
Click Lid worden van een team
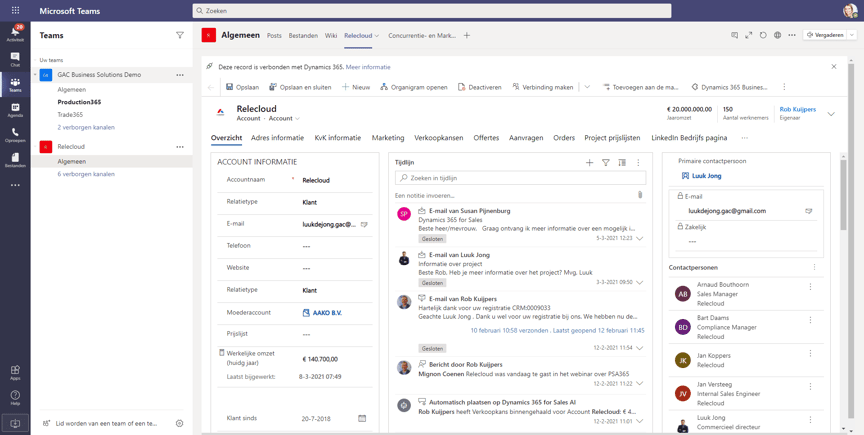102,423
